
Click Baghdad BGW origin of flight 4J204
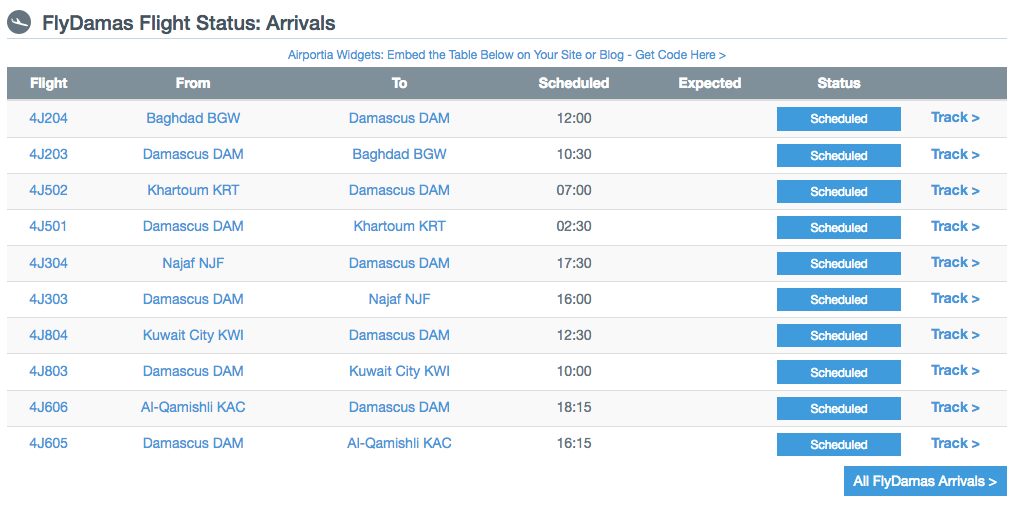tap(193, 118)
